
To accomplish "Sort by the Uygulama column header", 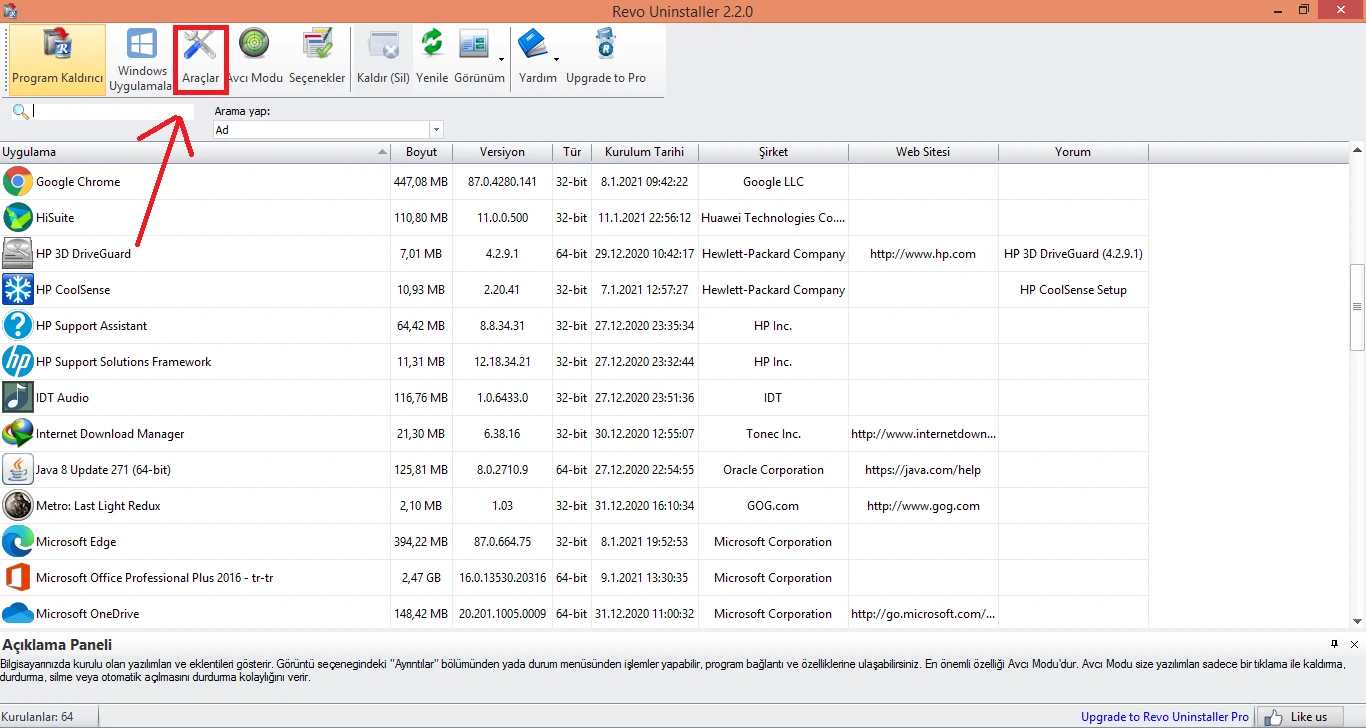I will point(195,152).
